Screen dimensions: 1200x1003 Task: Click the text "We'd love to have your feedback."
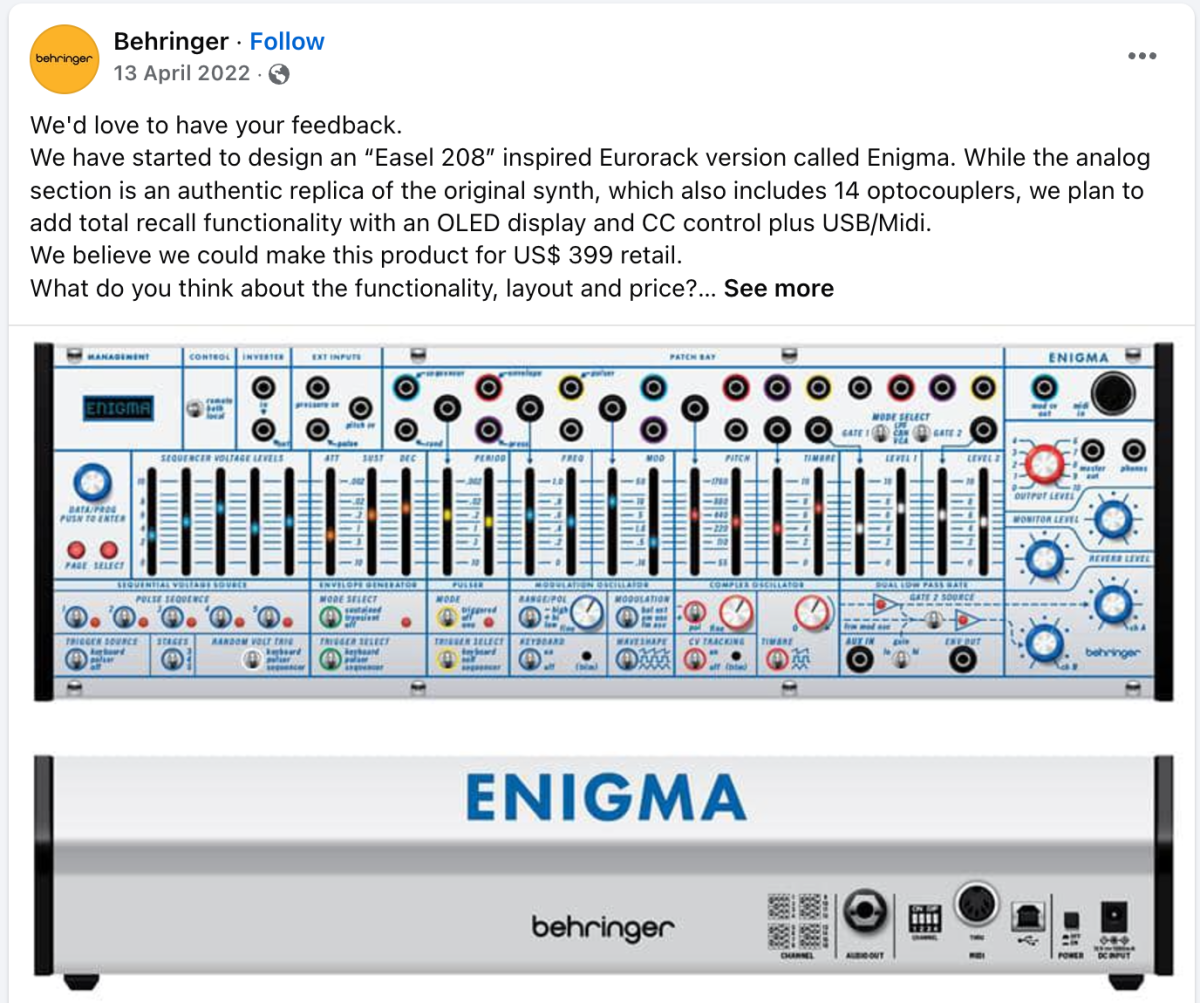coord(215,127)
